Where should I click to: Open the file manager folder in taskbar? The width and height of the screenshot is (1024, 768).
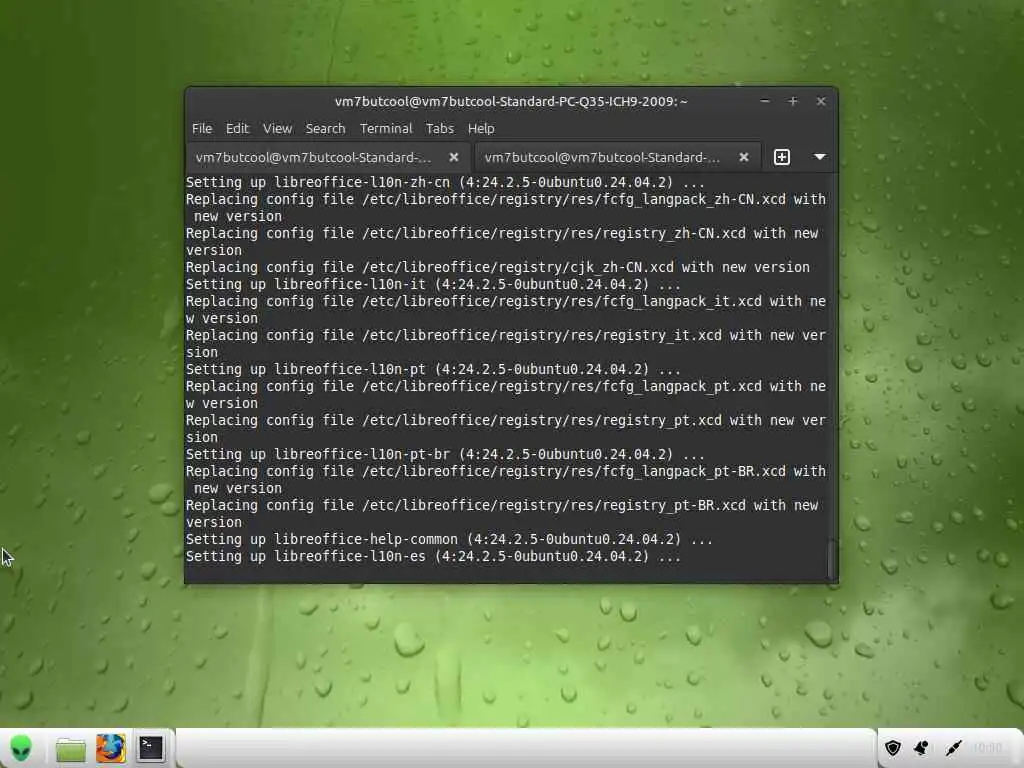[71, 749]
